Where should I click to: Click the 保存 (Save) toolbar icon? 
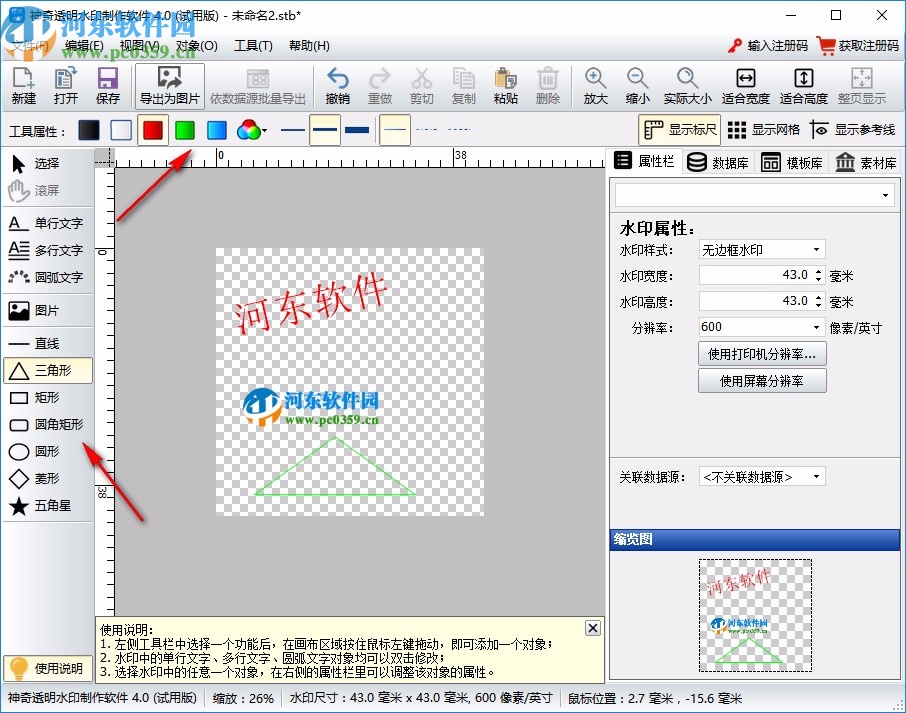107,86
